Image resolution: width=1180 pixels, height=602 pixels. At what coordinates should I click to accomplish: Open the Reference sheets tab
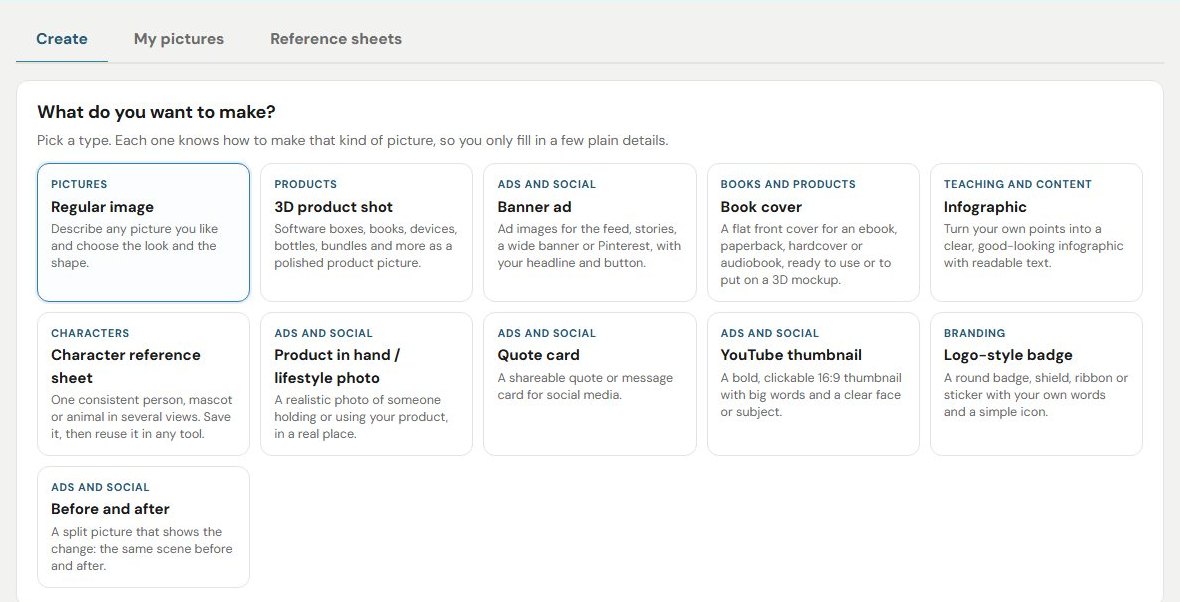[x=336, y=39]
